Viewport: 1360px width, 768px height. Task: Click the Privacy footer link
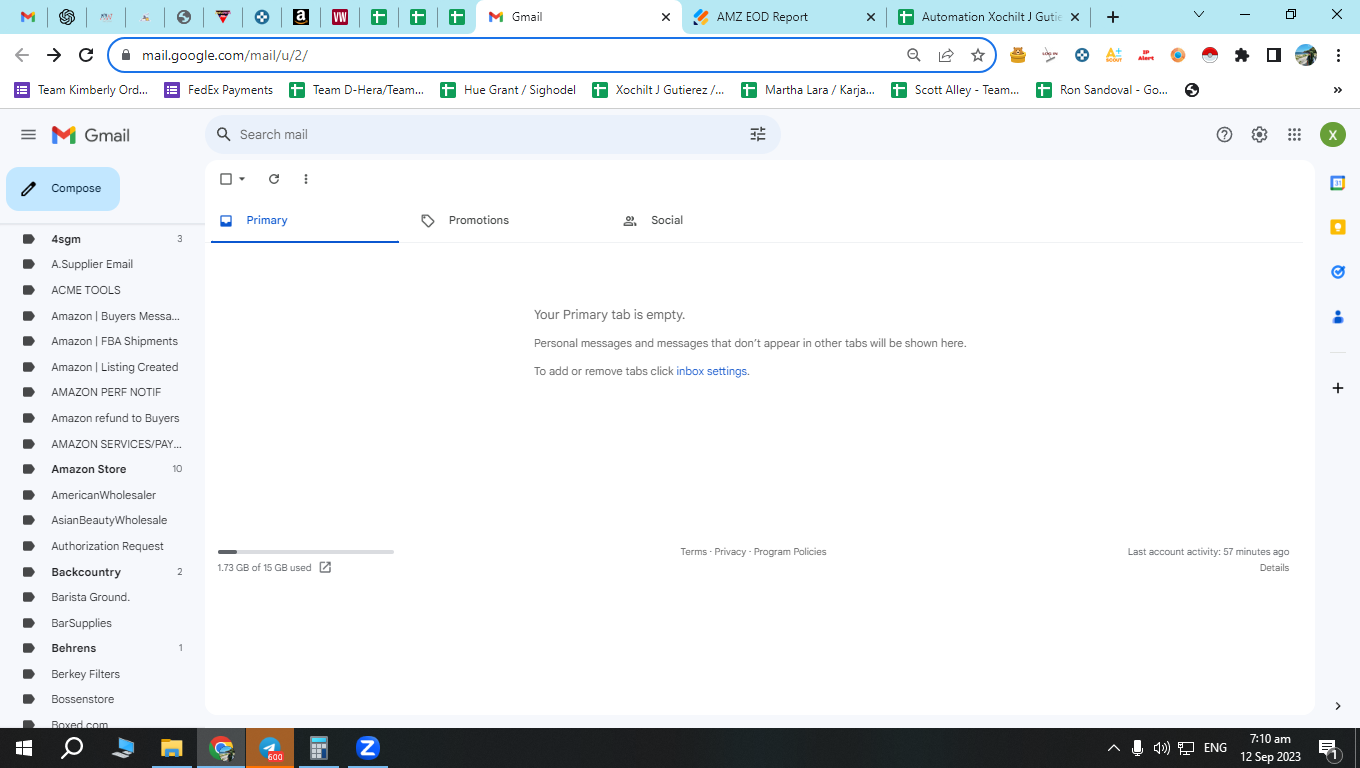(x=730, y=552)
